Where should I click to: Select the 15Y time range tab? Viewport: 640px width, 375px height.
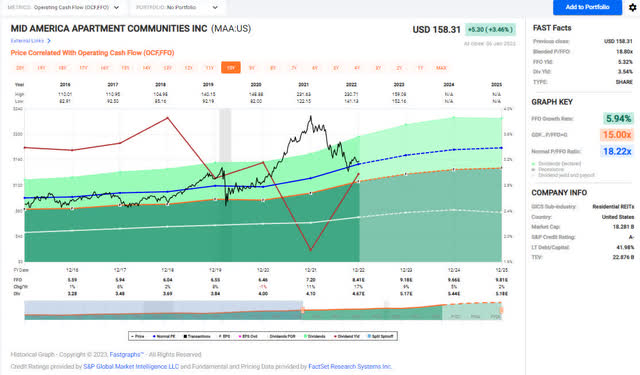[x=125, y=68]
